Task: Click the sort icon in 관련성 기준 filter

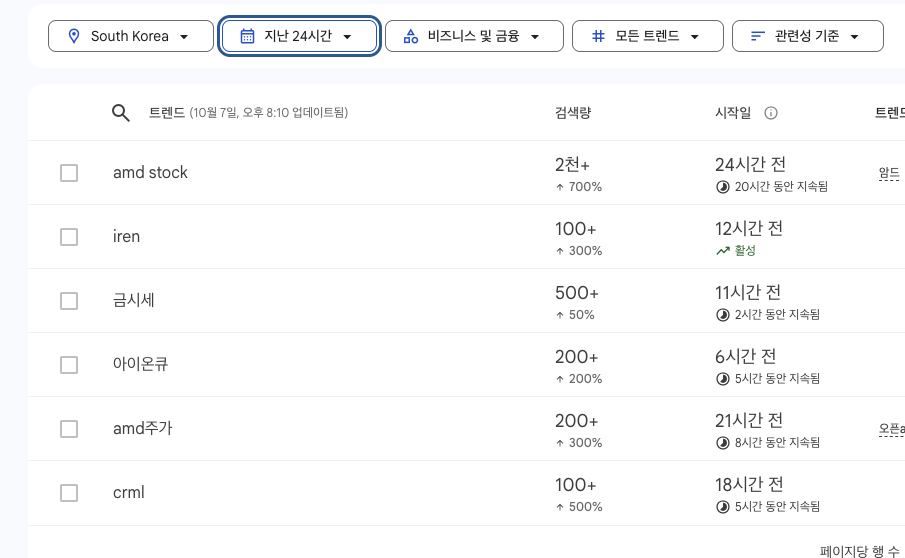Action: click(x=758, y=37)
